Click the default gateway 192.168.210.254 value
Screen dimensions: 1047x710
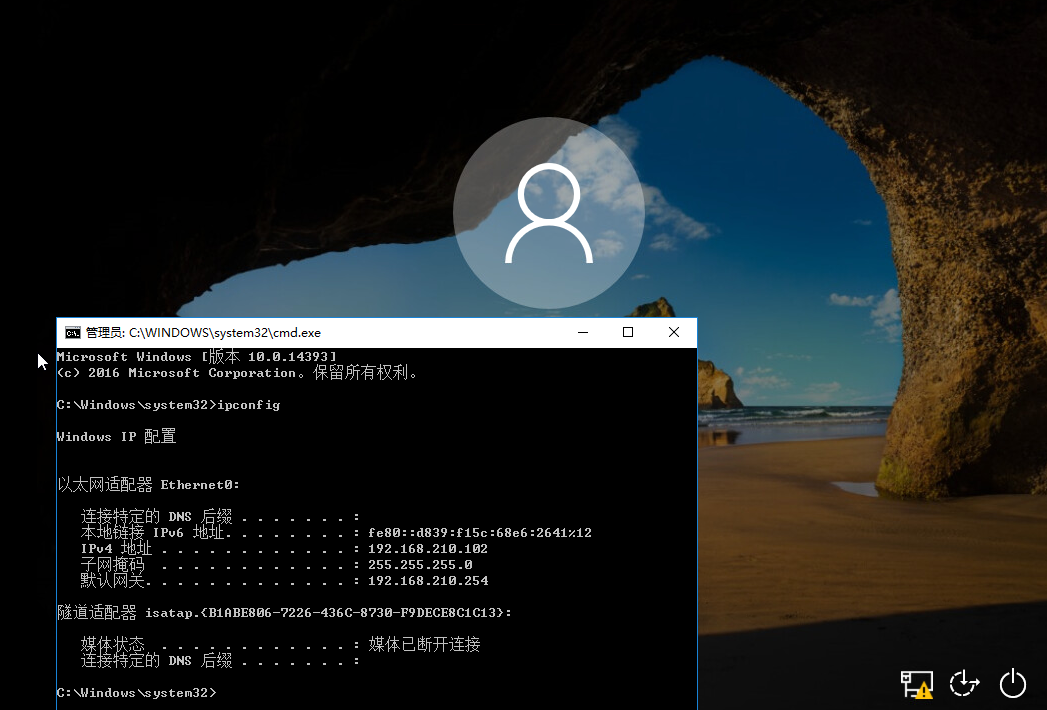[428, 581]
